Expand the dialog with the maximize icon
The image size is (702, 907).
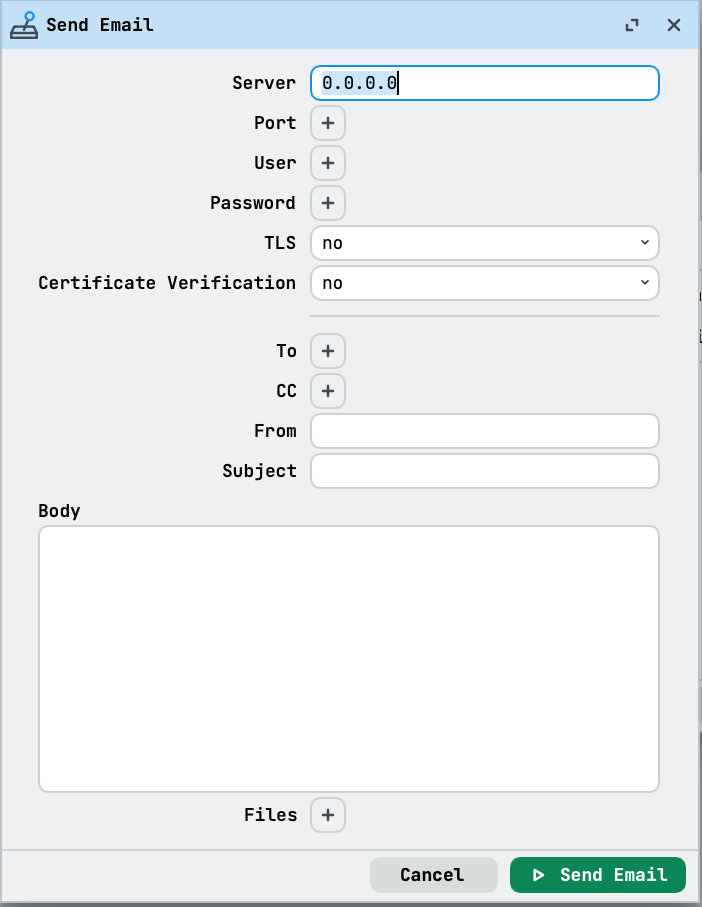point(632,25)
